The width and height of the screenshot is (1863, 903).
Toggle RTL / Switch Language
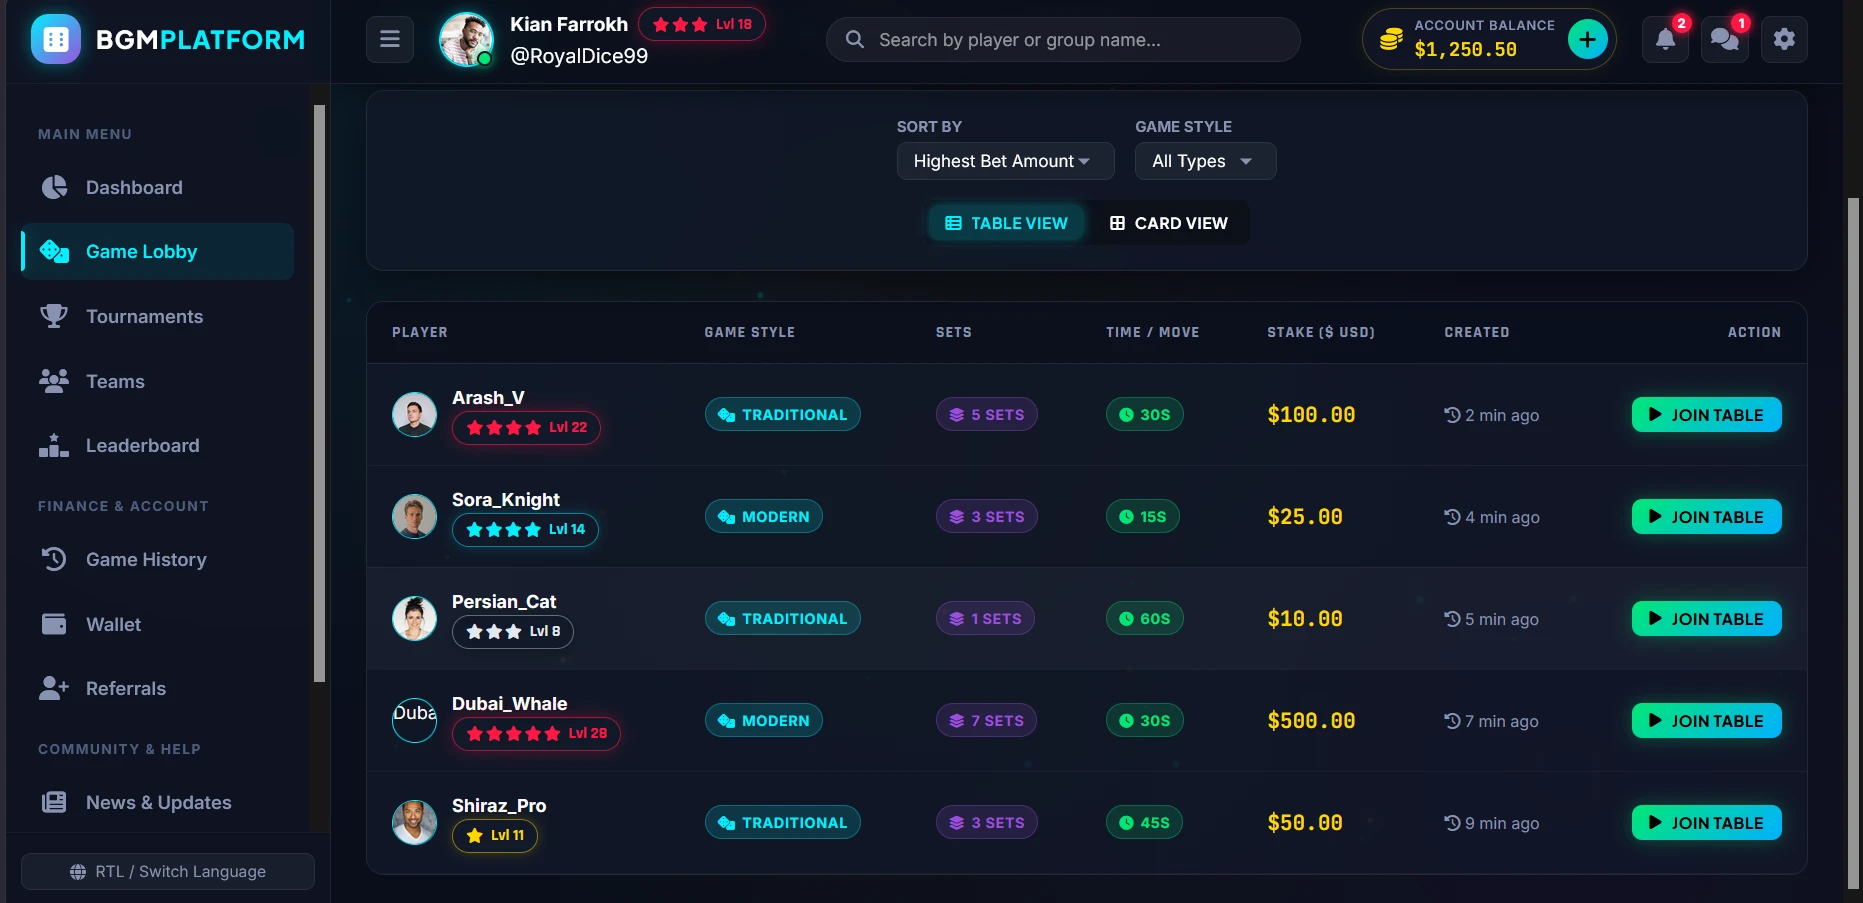click(x=168, y=872)
